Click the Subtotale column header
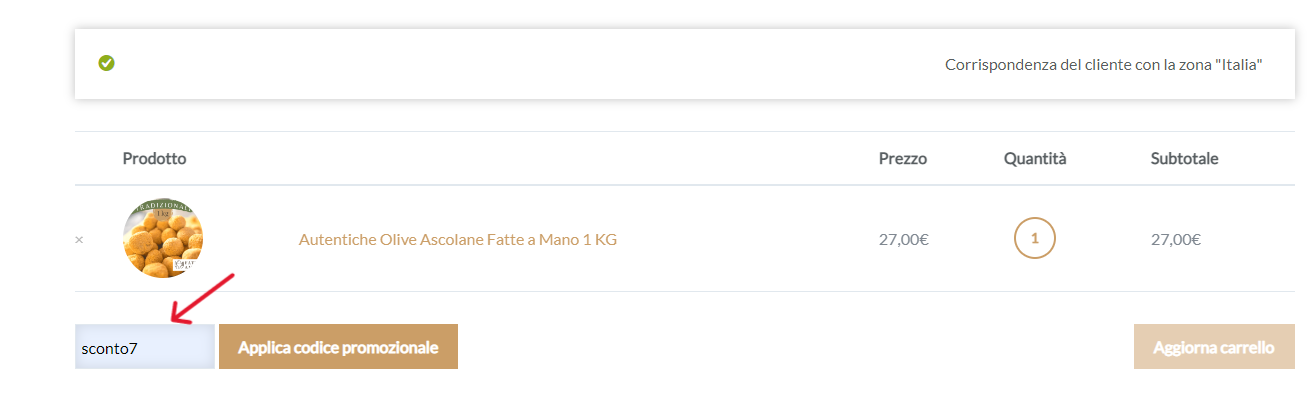The image size is (1312, 398). tap(1184, 158)
